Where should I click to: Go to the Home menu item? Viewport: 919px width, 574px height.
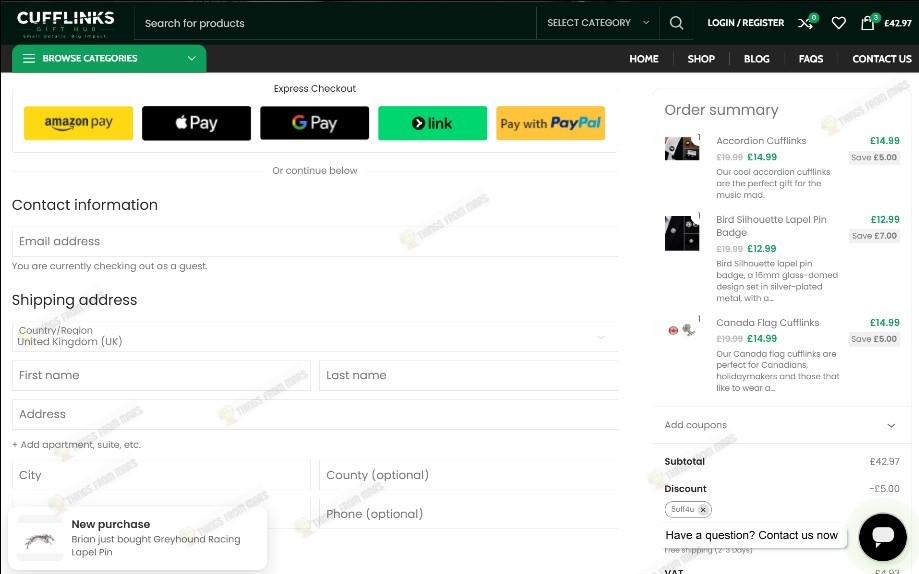(x=644, y=59)
